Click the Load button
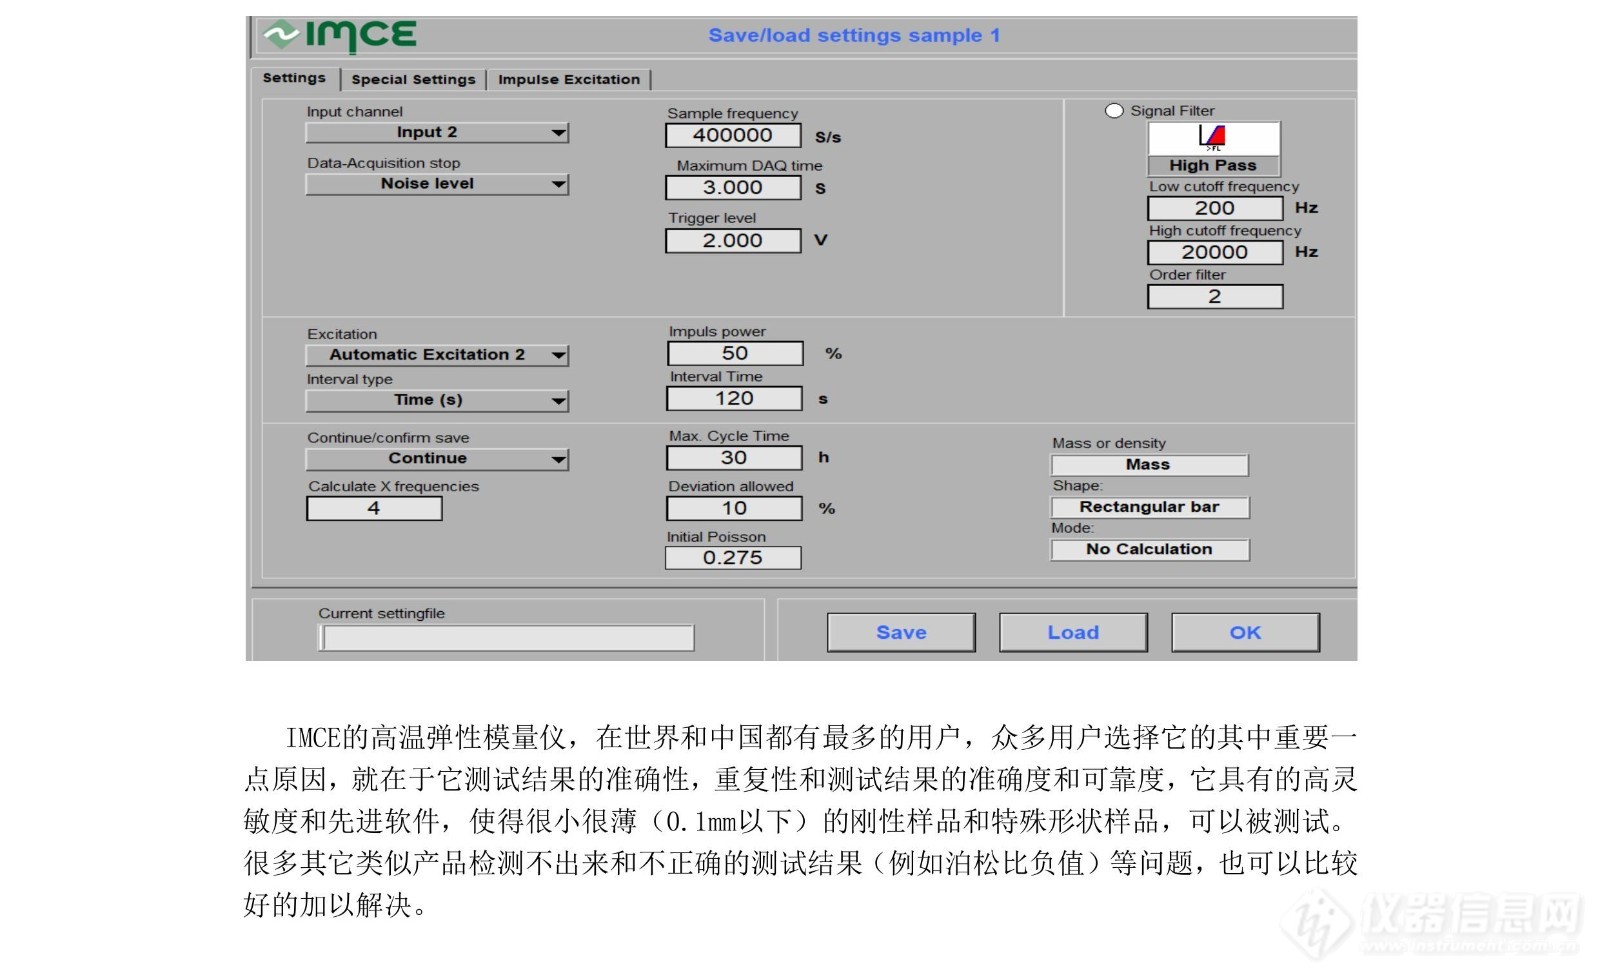The width and height of the screenshot is (1600, 976). coord(1073,632)
